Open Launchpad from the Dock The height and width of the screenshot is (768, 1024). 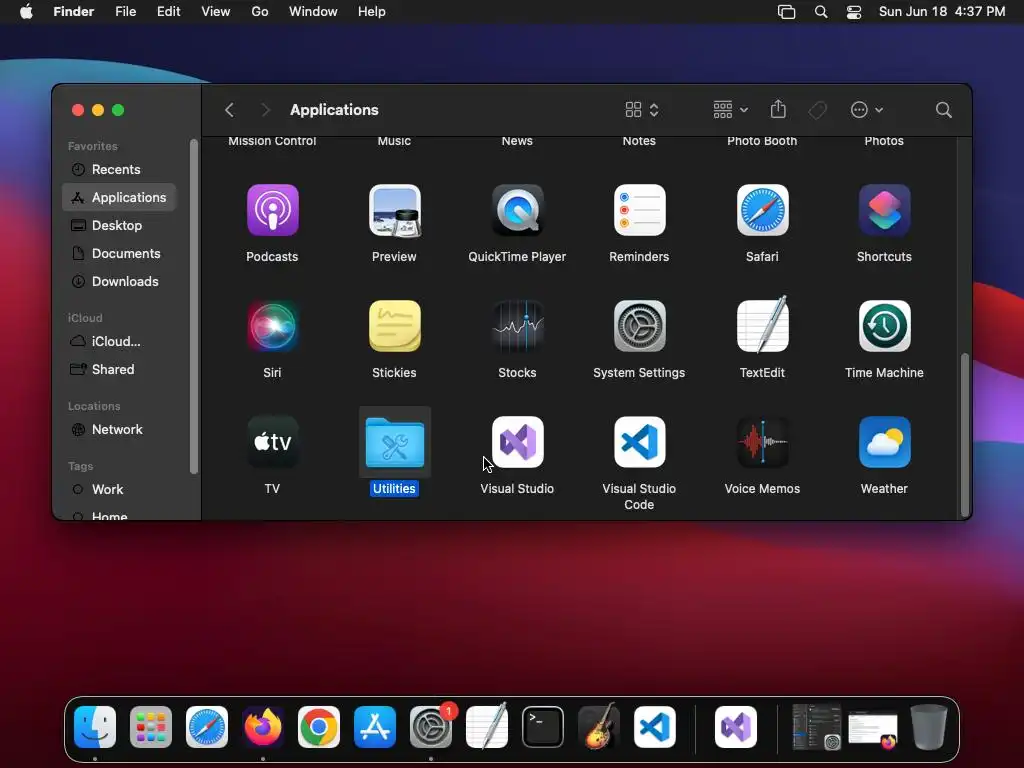click(151, 727)
